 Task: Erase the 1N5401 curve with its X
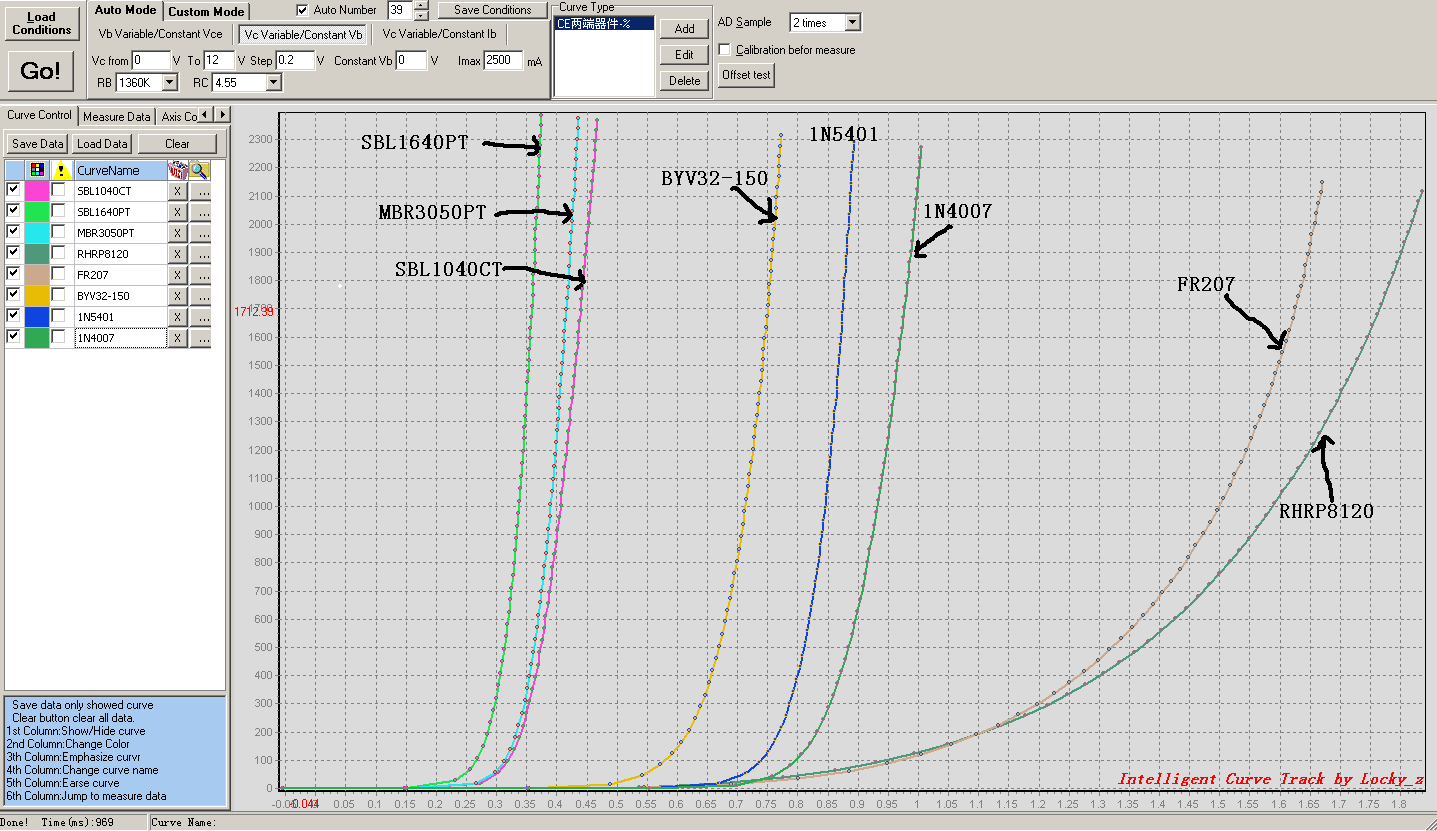(x=176, y=317)
